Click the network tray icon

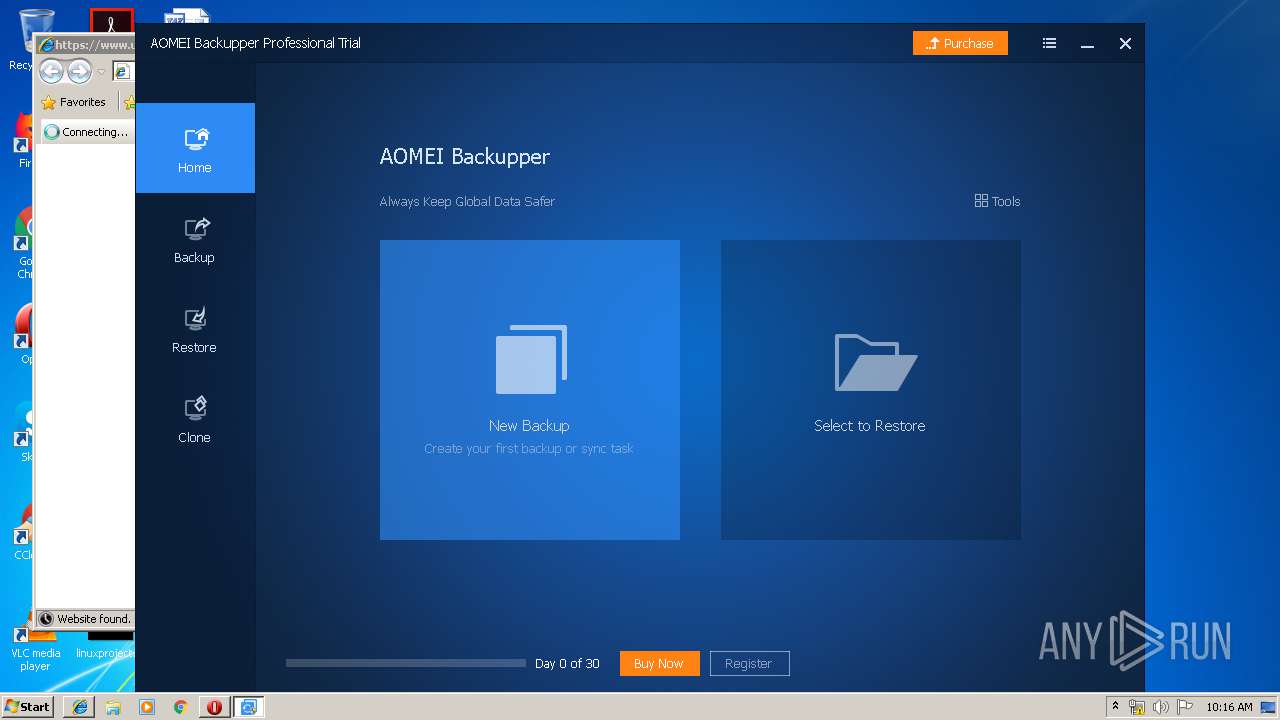click(1137, 707)
